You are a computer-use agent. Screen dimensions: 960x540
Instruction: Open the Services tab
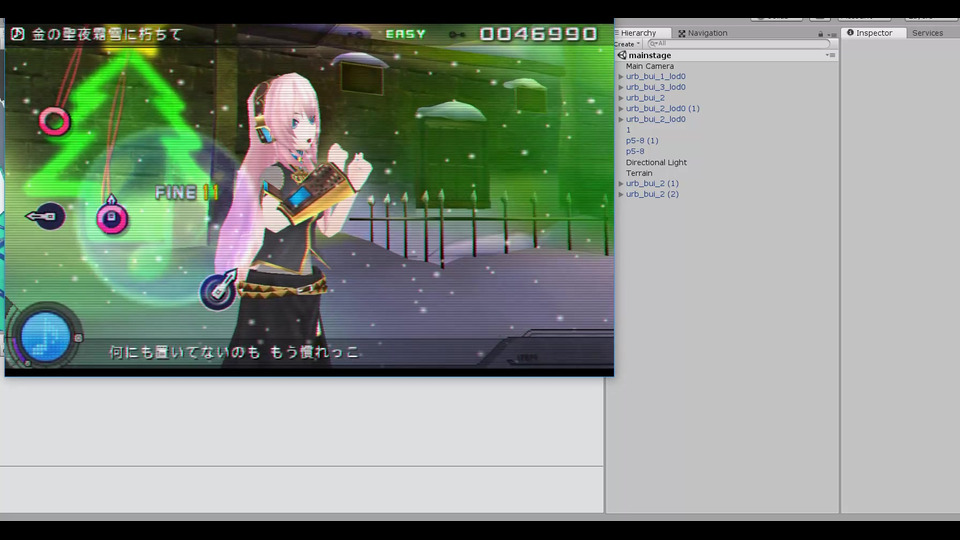(928, 33)
